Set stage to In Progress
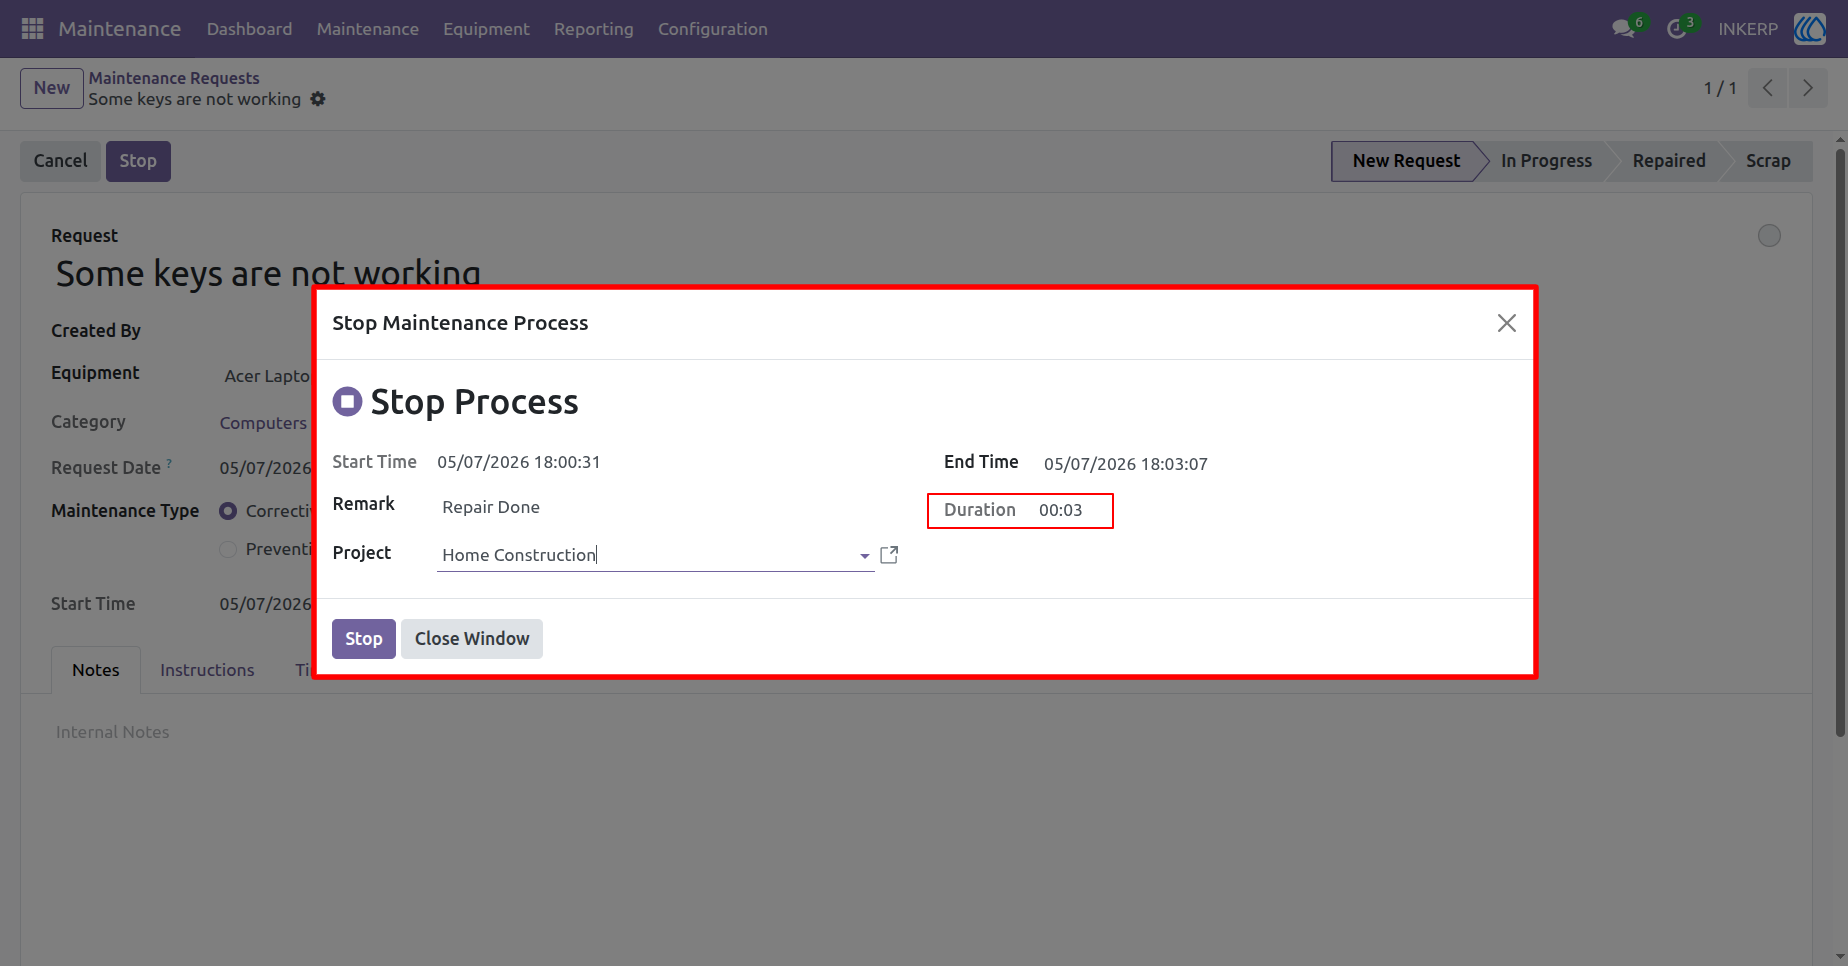 click(x=1546, y=161)
